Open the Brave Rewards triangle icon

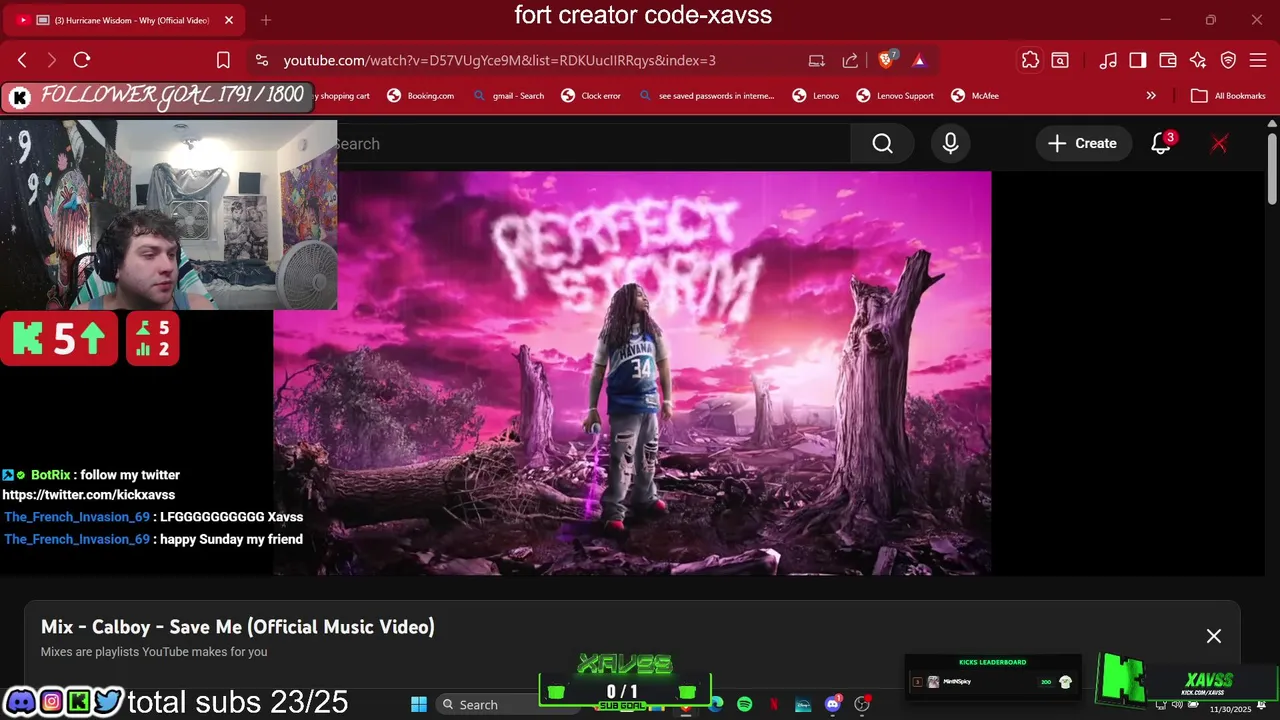point(919,60)
